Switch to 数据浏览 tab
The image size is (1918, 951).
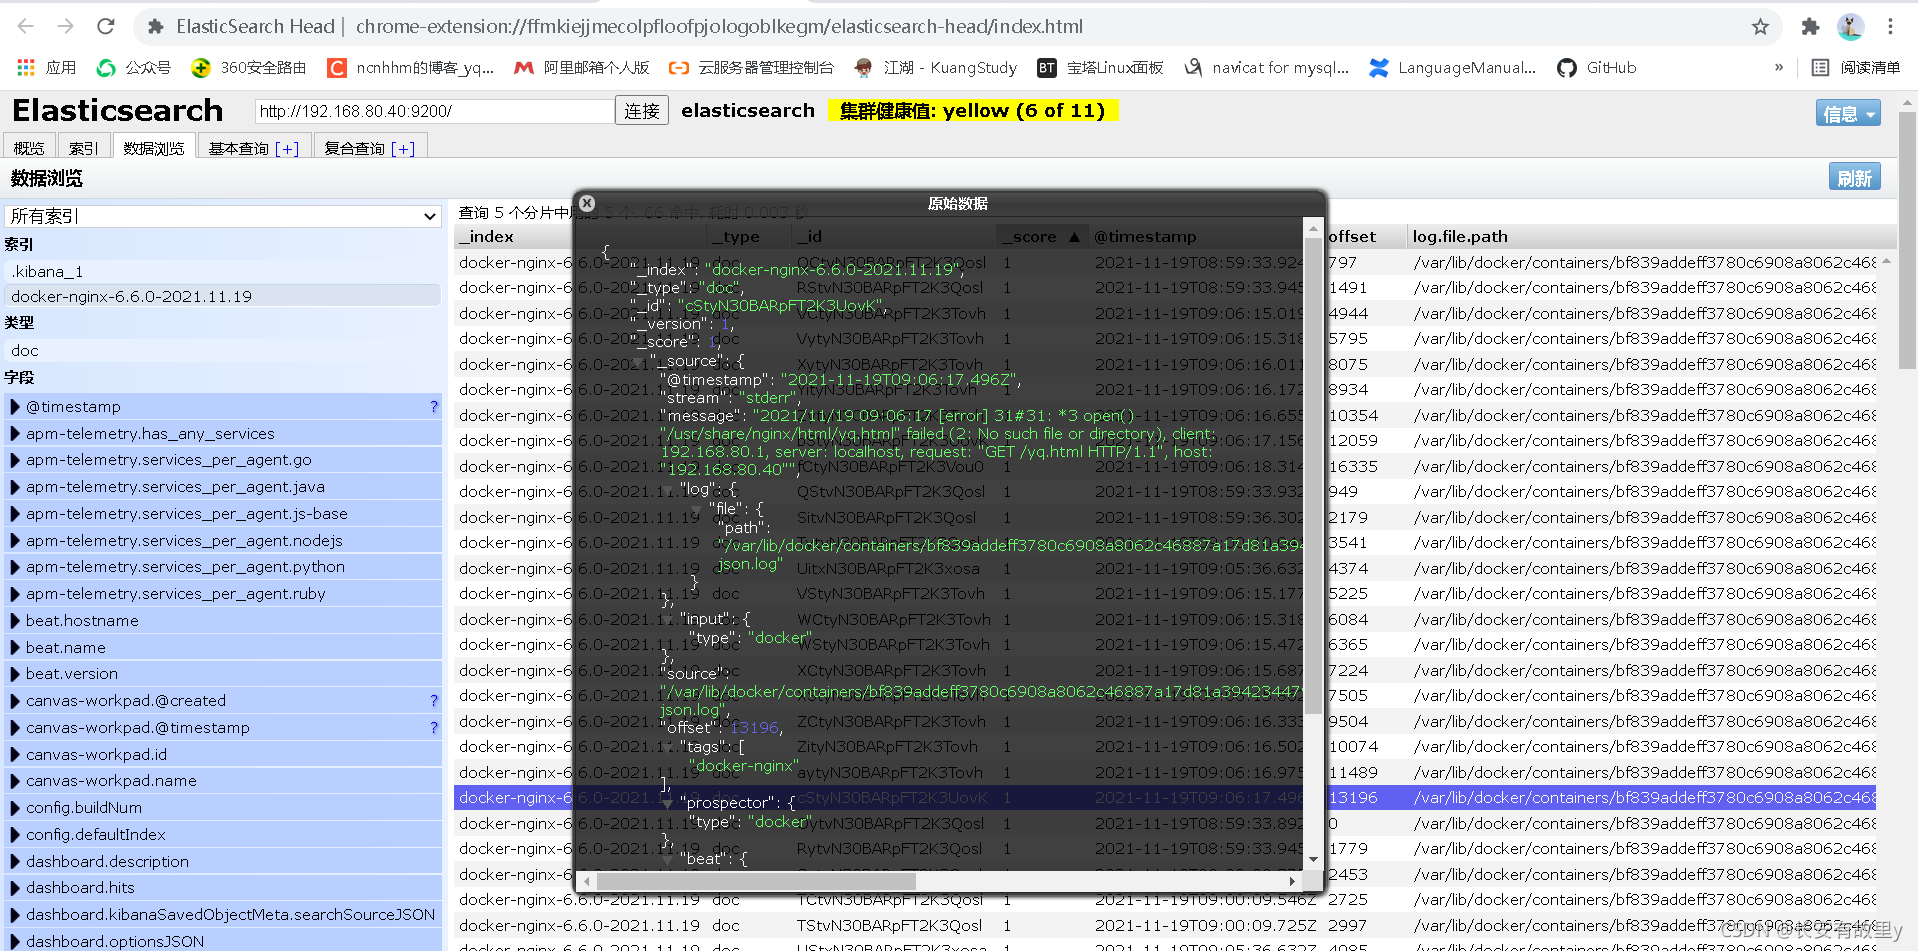coord(154,148)
